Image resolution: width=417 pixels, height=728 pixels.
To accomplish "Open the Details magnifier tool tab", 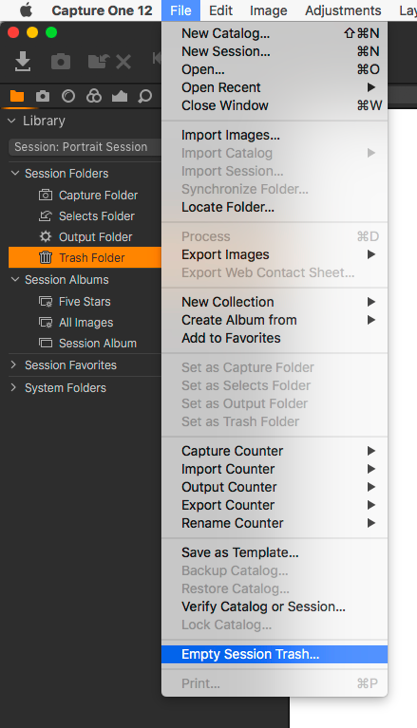I will click(145, 96).
